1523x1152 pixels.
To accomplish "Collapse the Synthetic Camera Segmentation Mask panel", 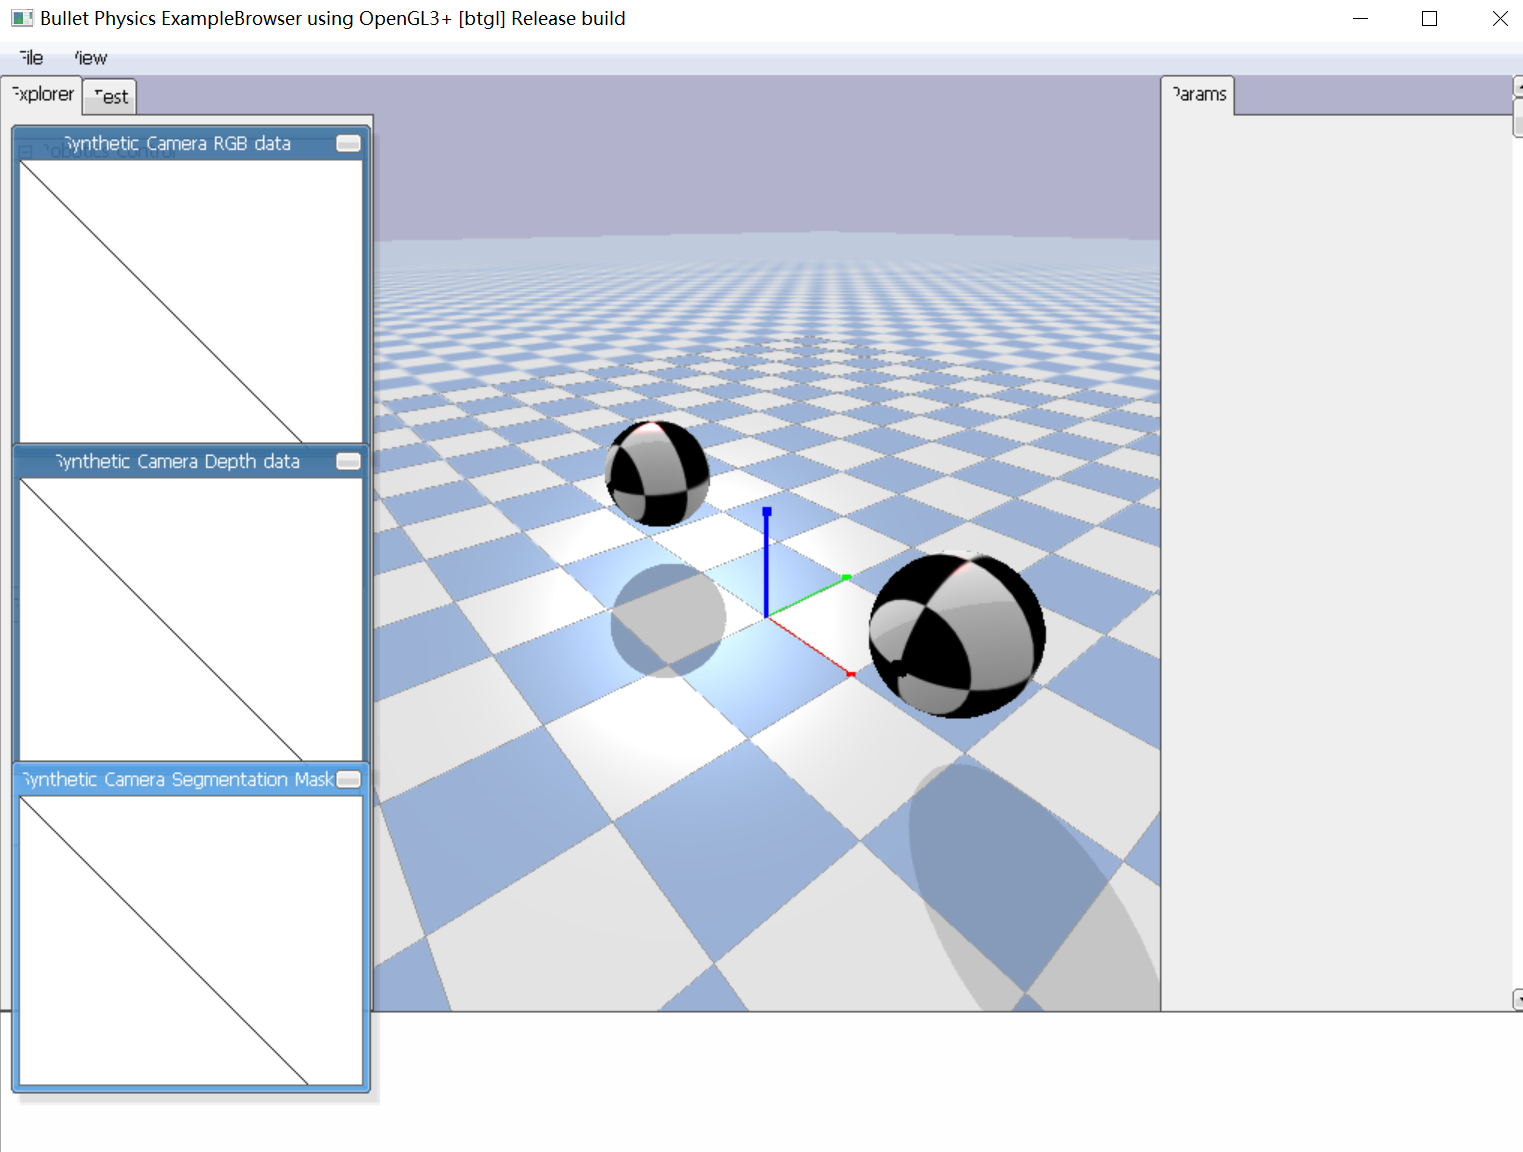I will pyautogui.click(x=347, y=779).
